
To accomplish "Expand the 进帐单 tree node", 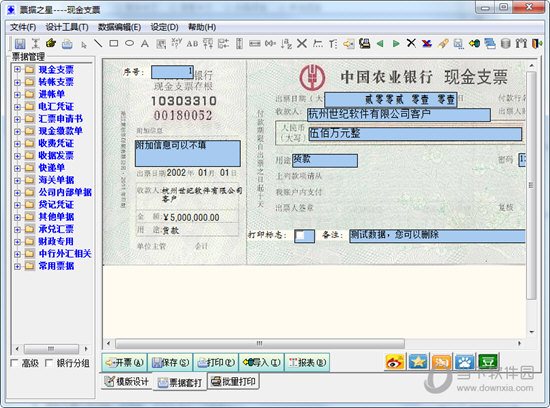I will pyautogui.click(x=17, y=94).
